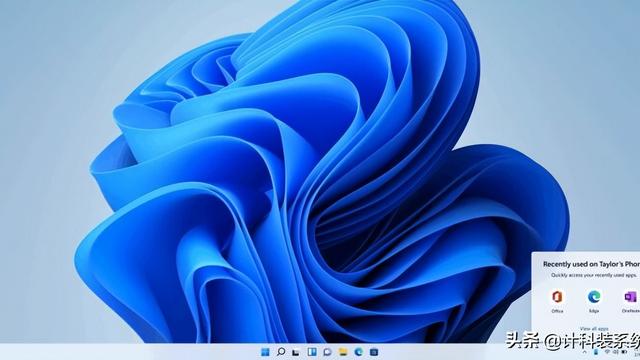This screenshot has width=640, height=360.
Task: Launch the Chat icon on taskbar
Action: click(327, 352)
